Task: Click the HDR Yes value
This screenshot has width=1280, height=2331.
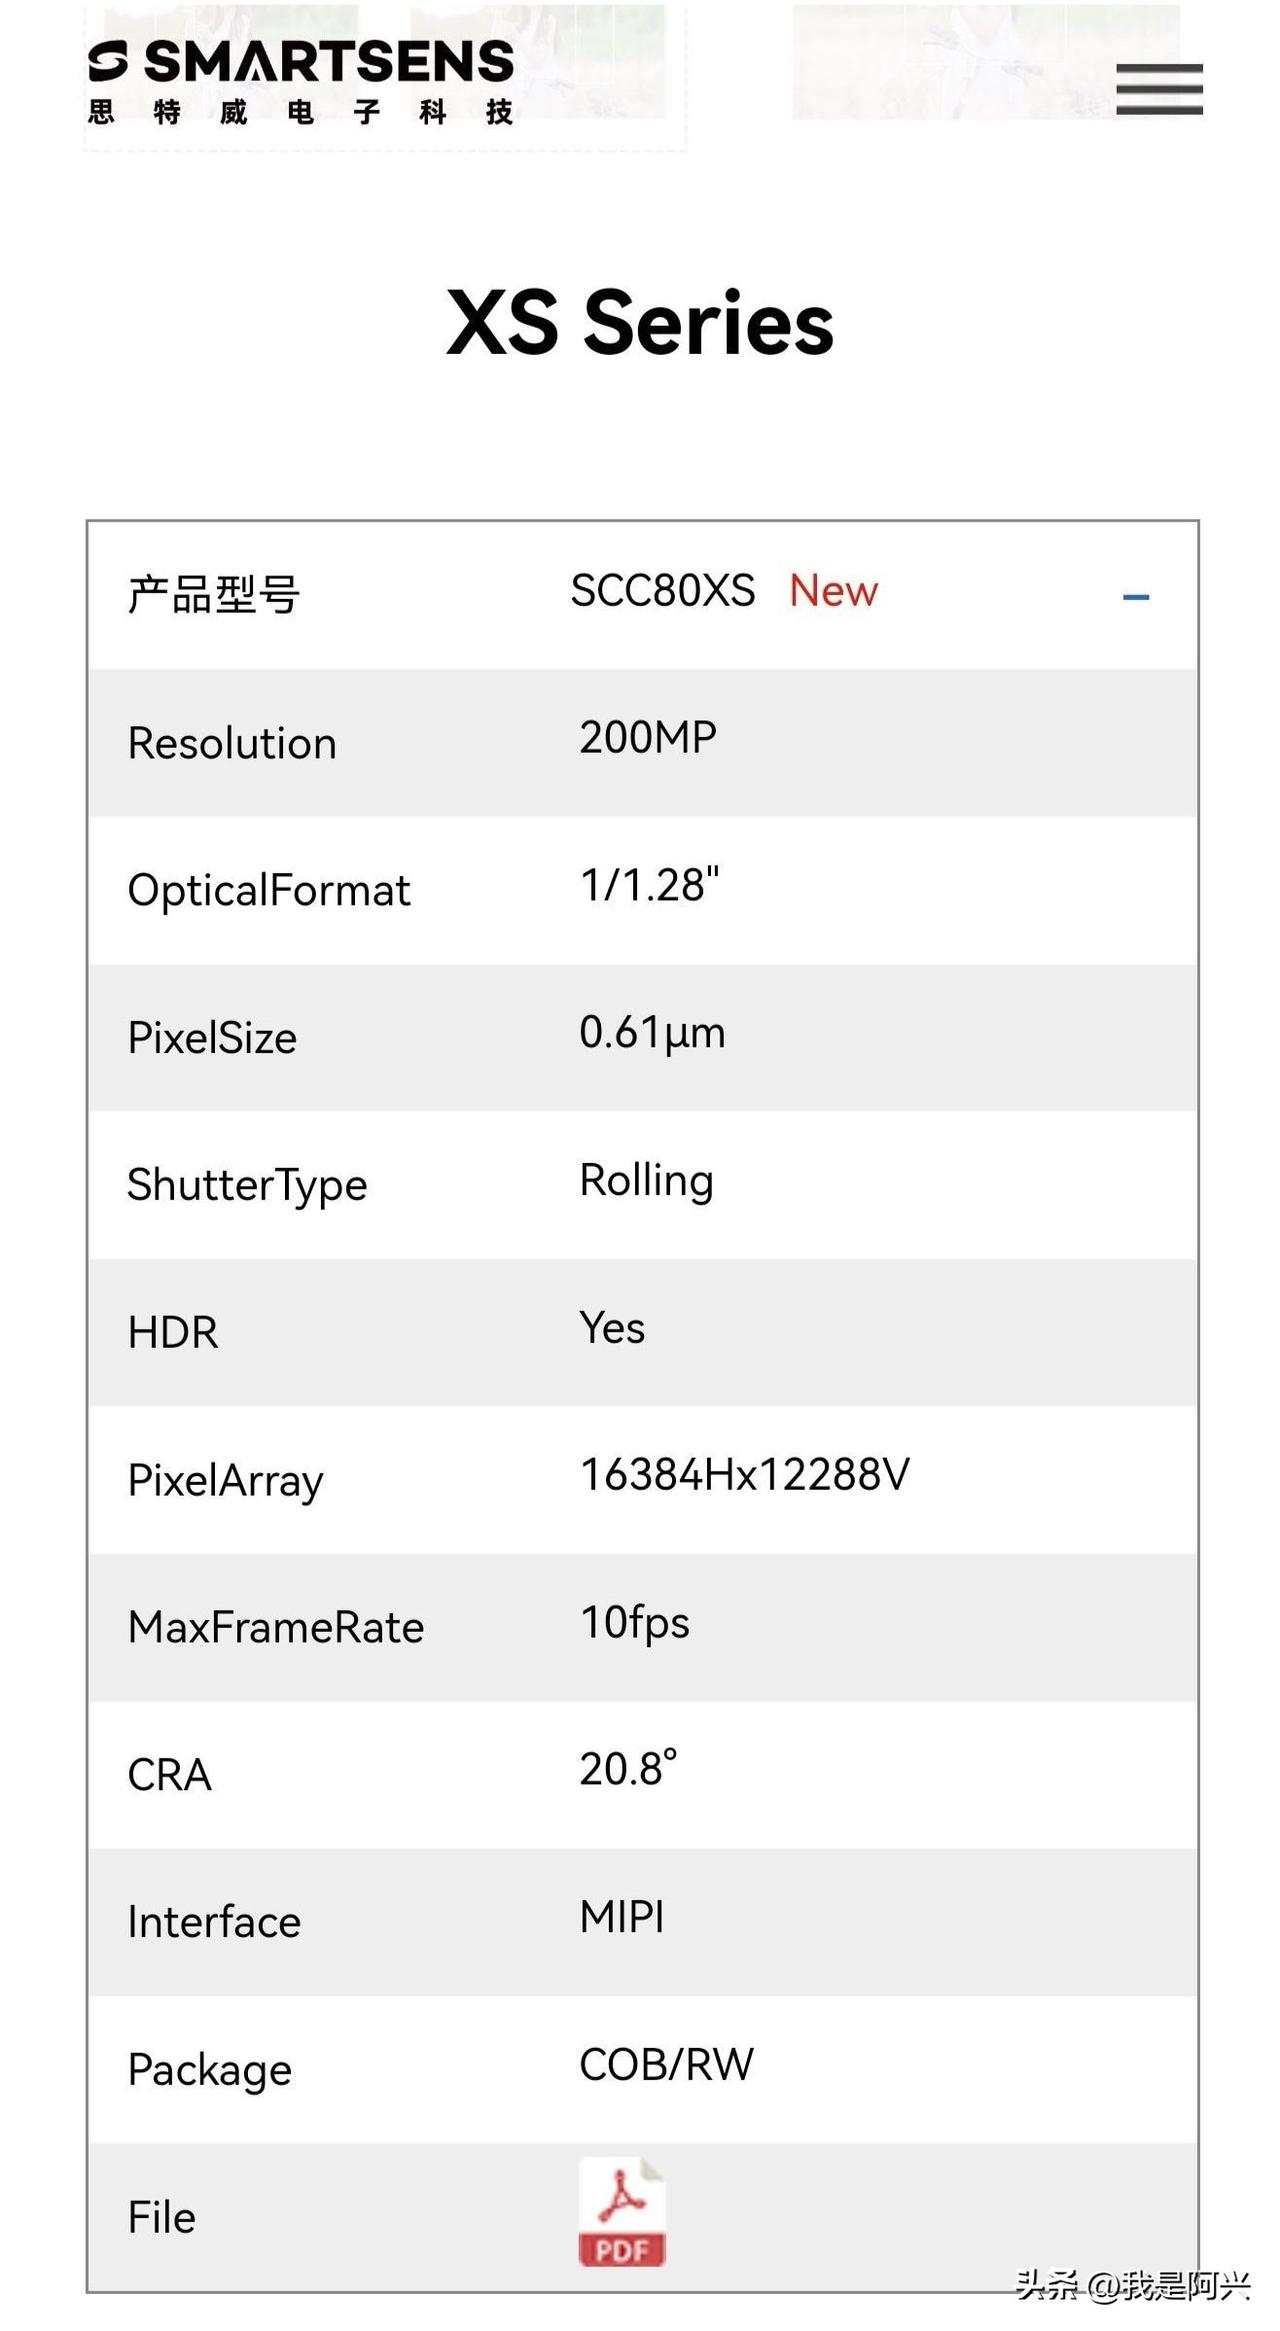Action: (612, 1328)
